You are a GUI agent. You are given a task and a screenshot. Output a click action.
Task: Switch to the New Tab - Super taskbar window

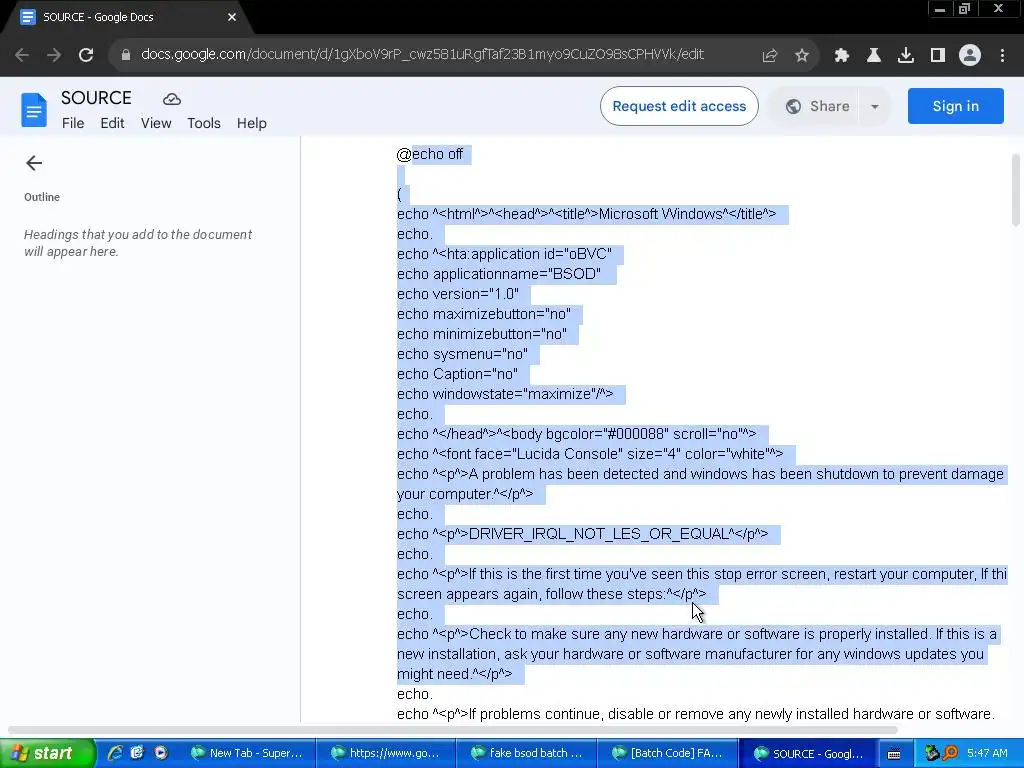pyautogui.click(x=246, y=753)
